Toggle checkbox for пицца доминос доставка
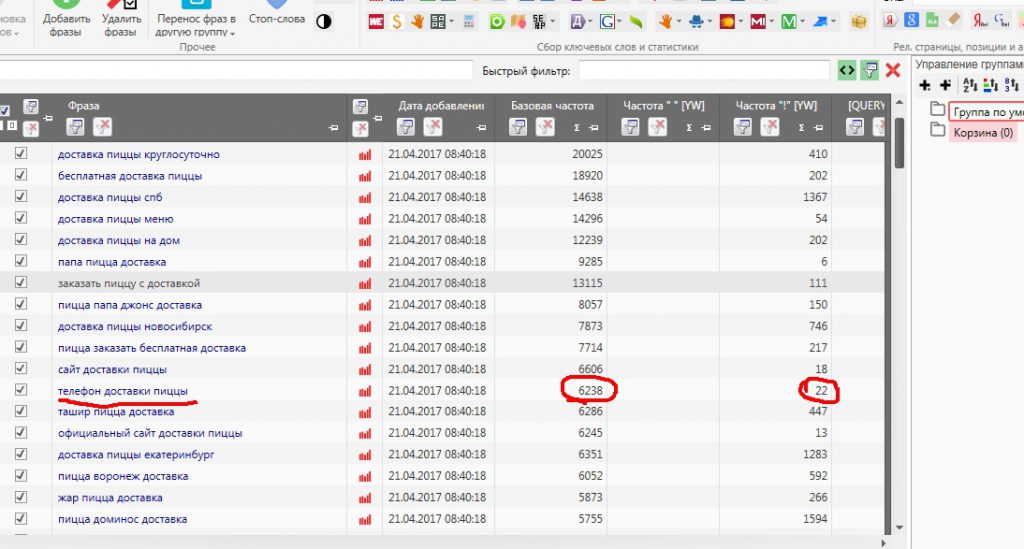Screen dimensions: 1024x549 pos(21,518)
